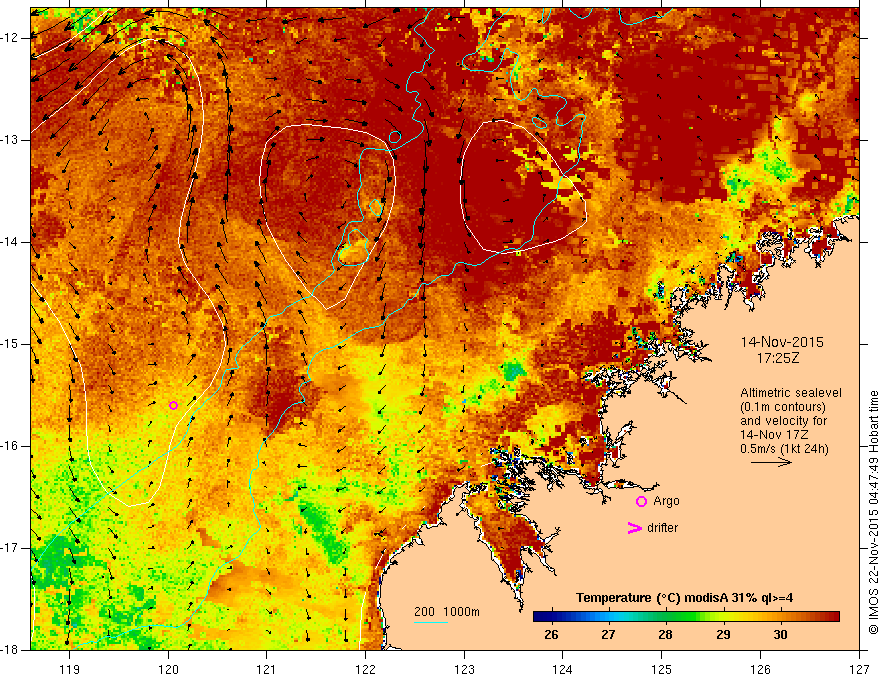
Task: Click the latitude axis label -13
Action: (x=10, y=140)
